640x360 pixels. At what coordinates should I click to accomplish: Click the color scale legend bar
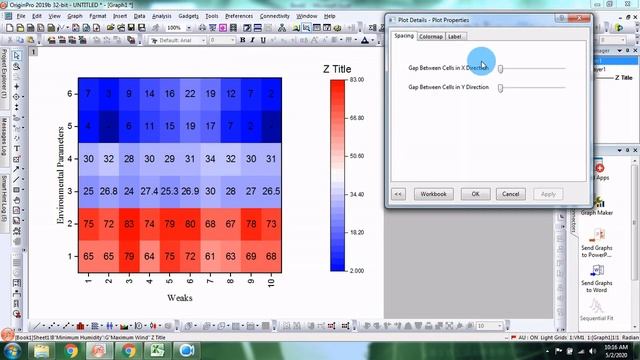[338, 175]
